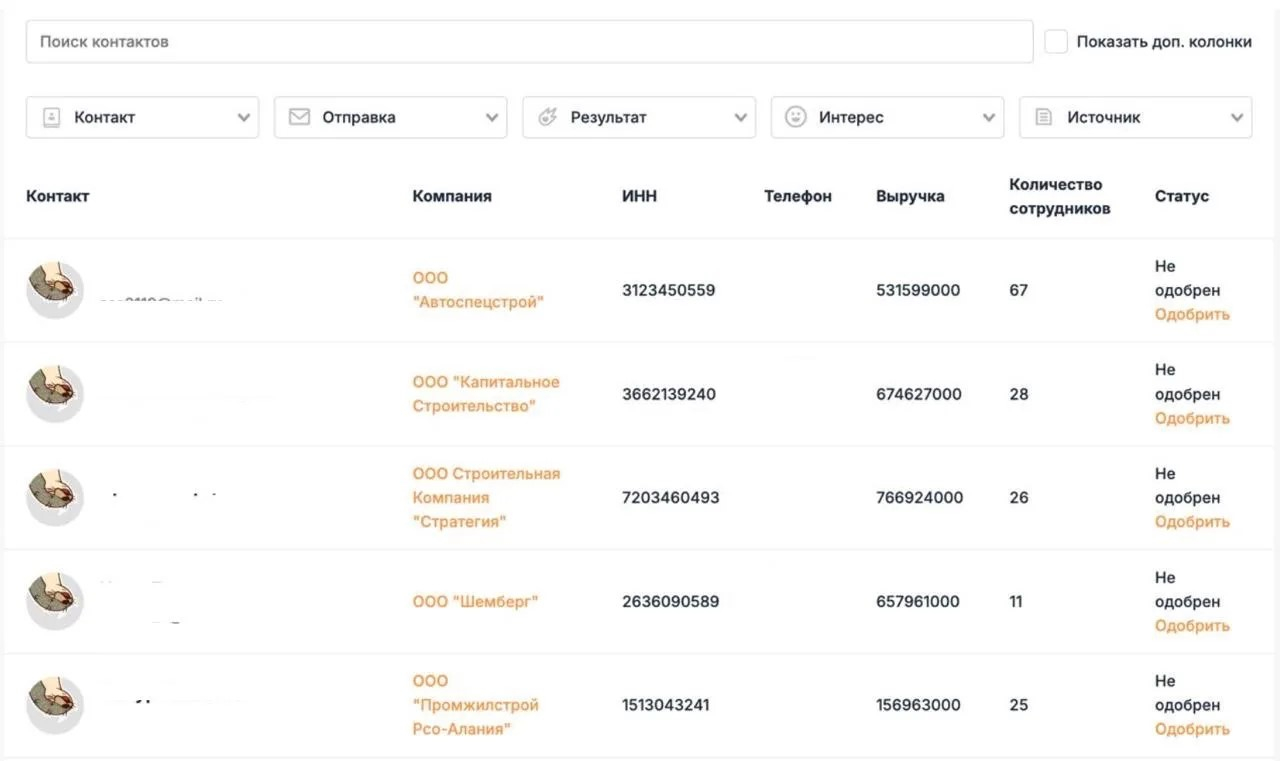
Task: Click the chevron arrow of Интерес dropdown
Action: pos(988,118)
